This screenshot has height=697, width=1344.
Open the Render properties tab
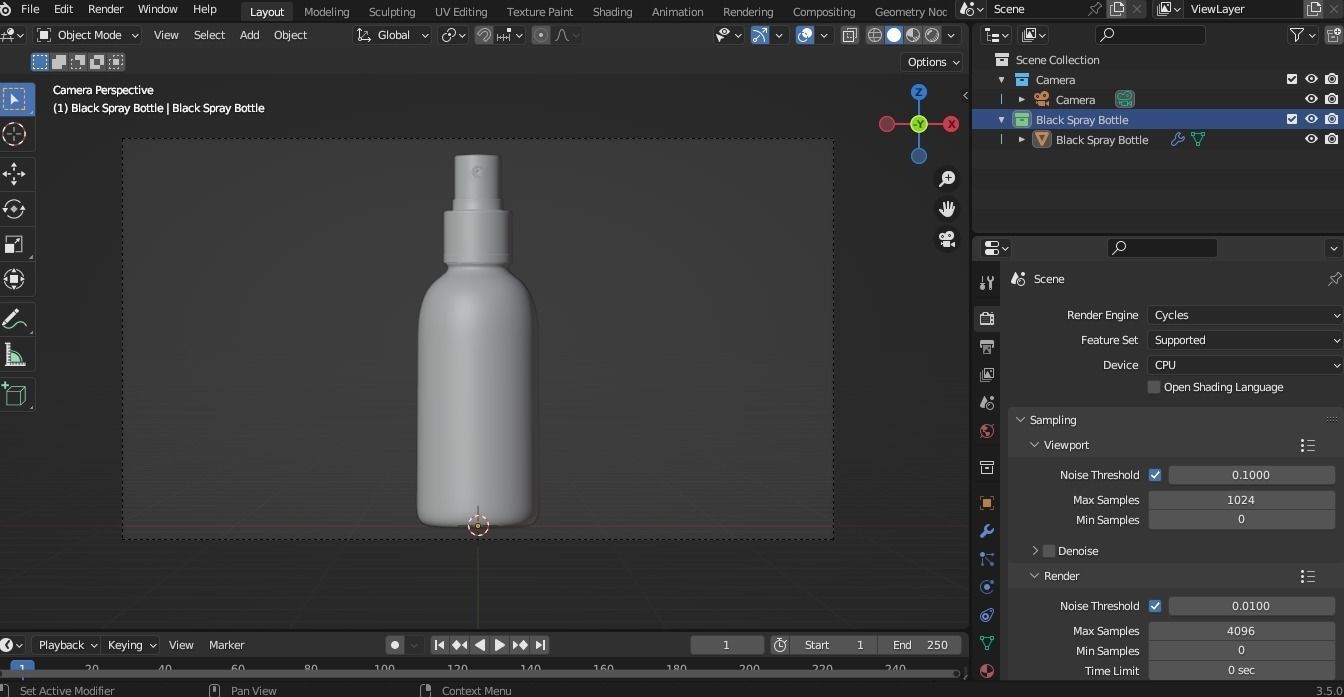coord(987,319)
